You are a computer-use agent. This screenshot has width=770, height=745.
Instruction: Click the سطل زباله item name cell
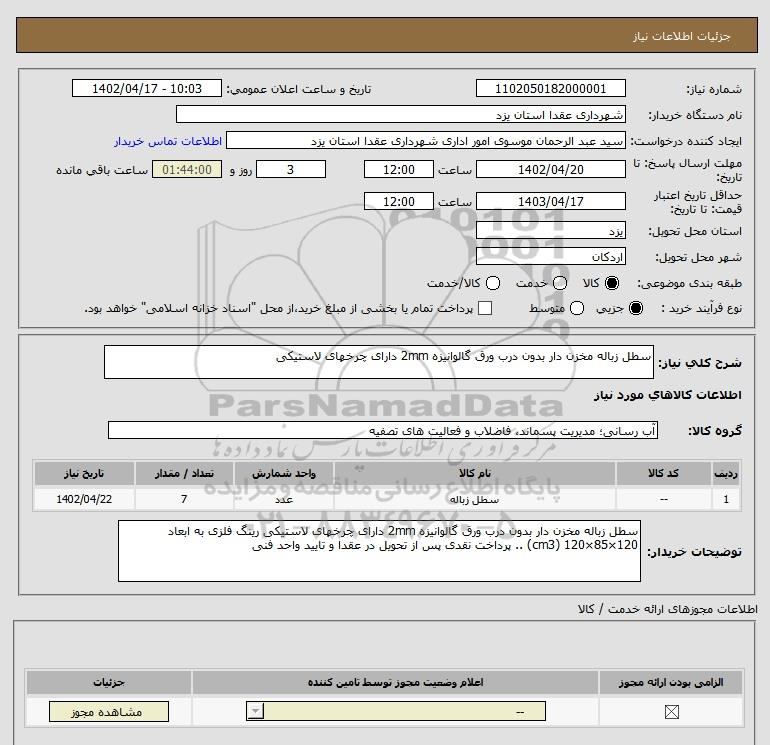point(474,499)
